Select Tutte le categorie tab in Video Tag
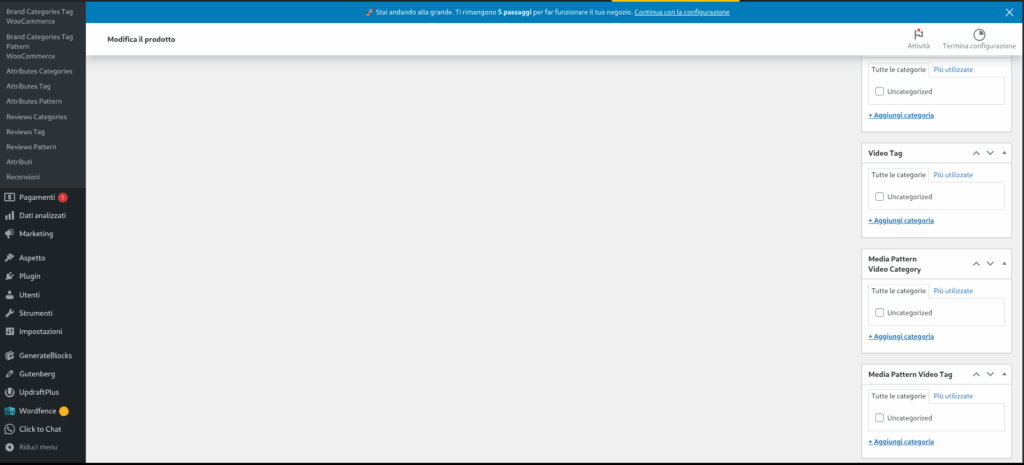1024x465 pixels. click(x=899, y=175)
